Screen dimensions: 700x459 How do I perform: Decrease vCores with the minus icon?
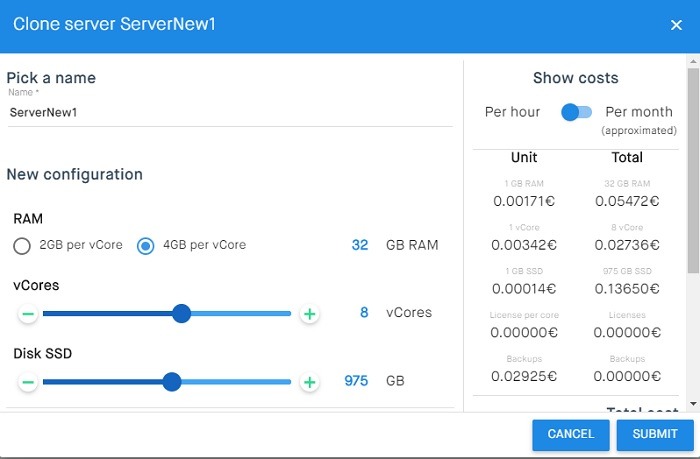[28, 314]
